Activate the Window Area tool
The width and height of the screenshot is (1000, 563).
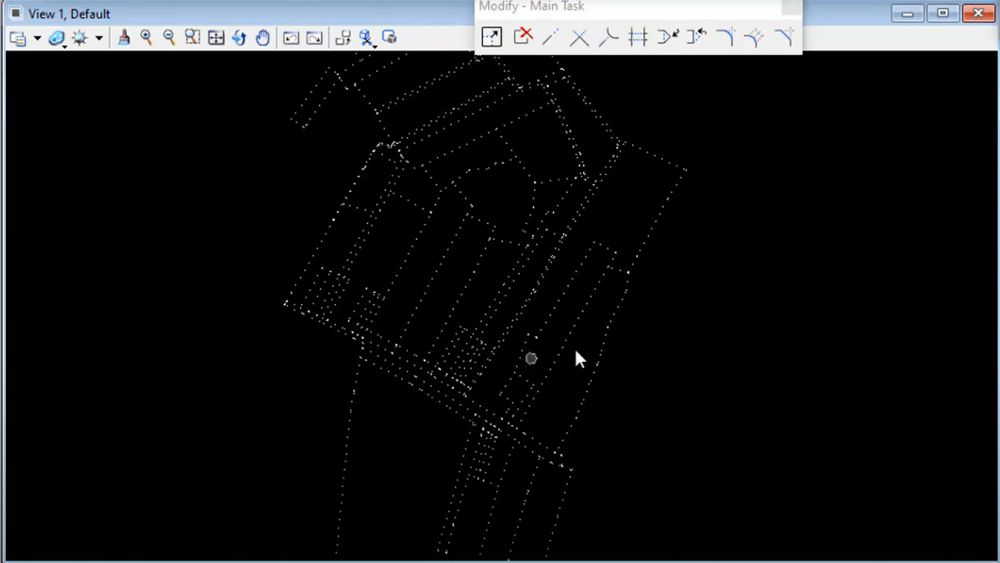[x=192, y=38]
